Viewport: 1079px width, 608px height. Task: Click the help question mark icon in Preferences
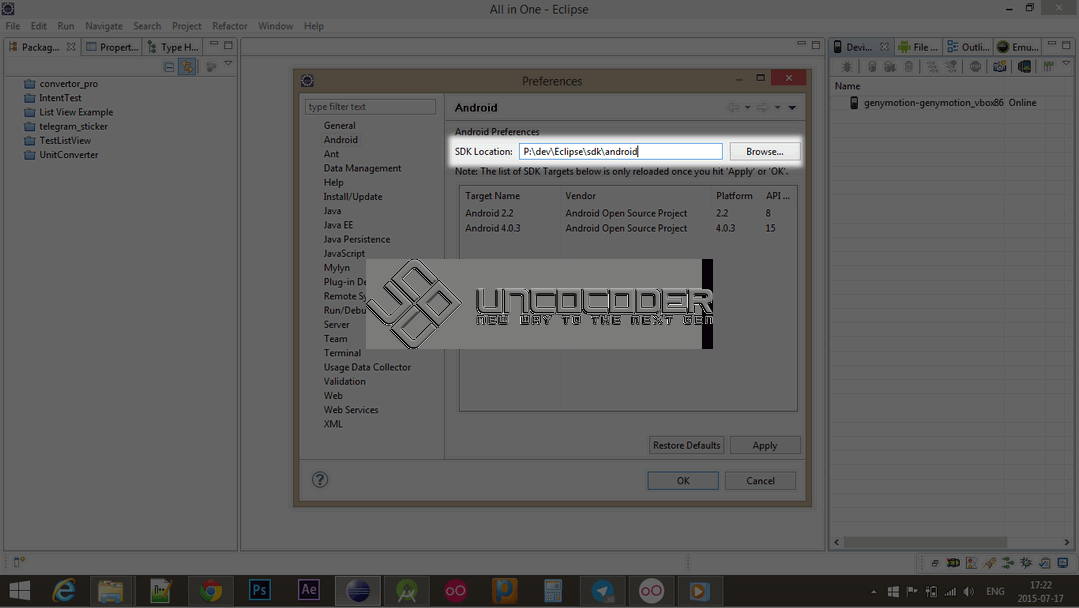click(x=320, y=479)
